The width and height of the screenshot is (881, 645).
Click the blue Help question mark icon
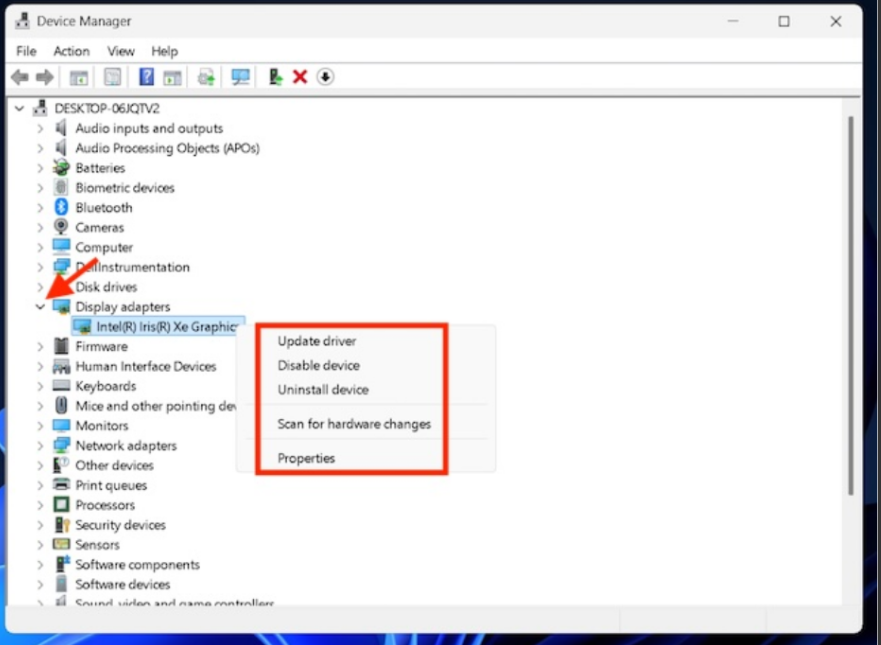coord(146,77)
